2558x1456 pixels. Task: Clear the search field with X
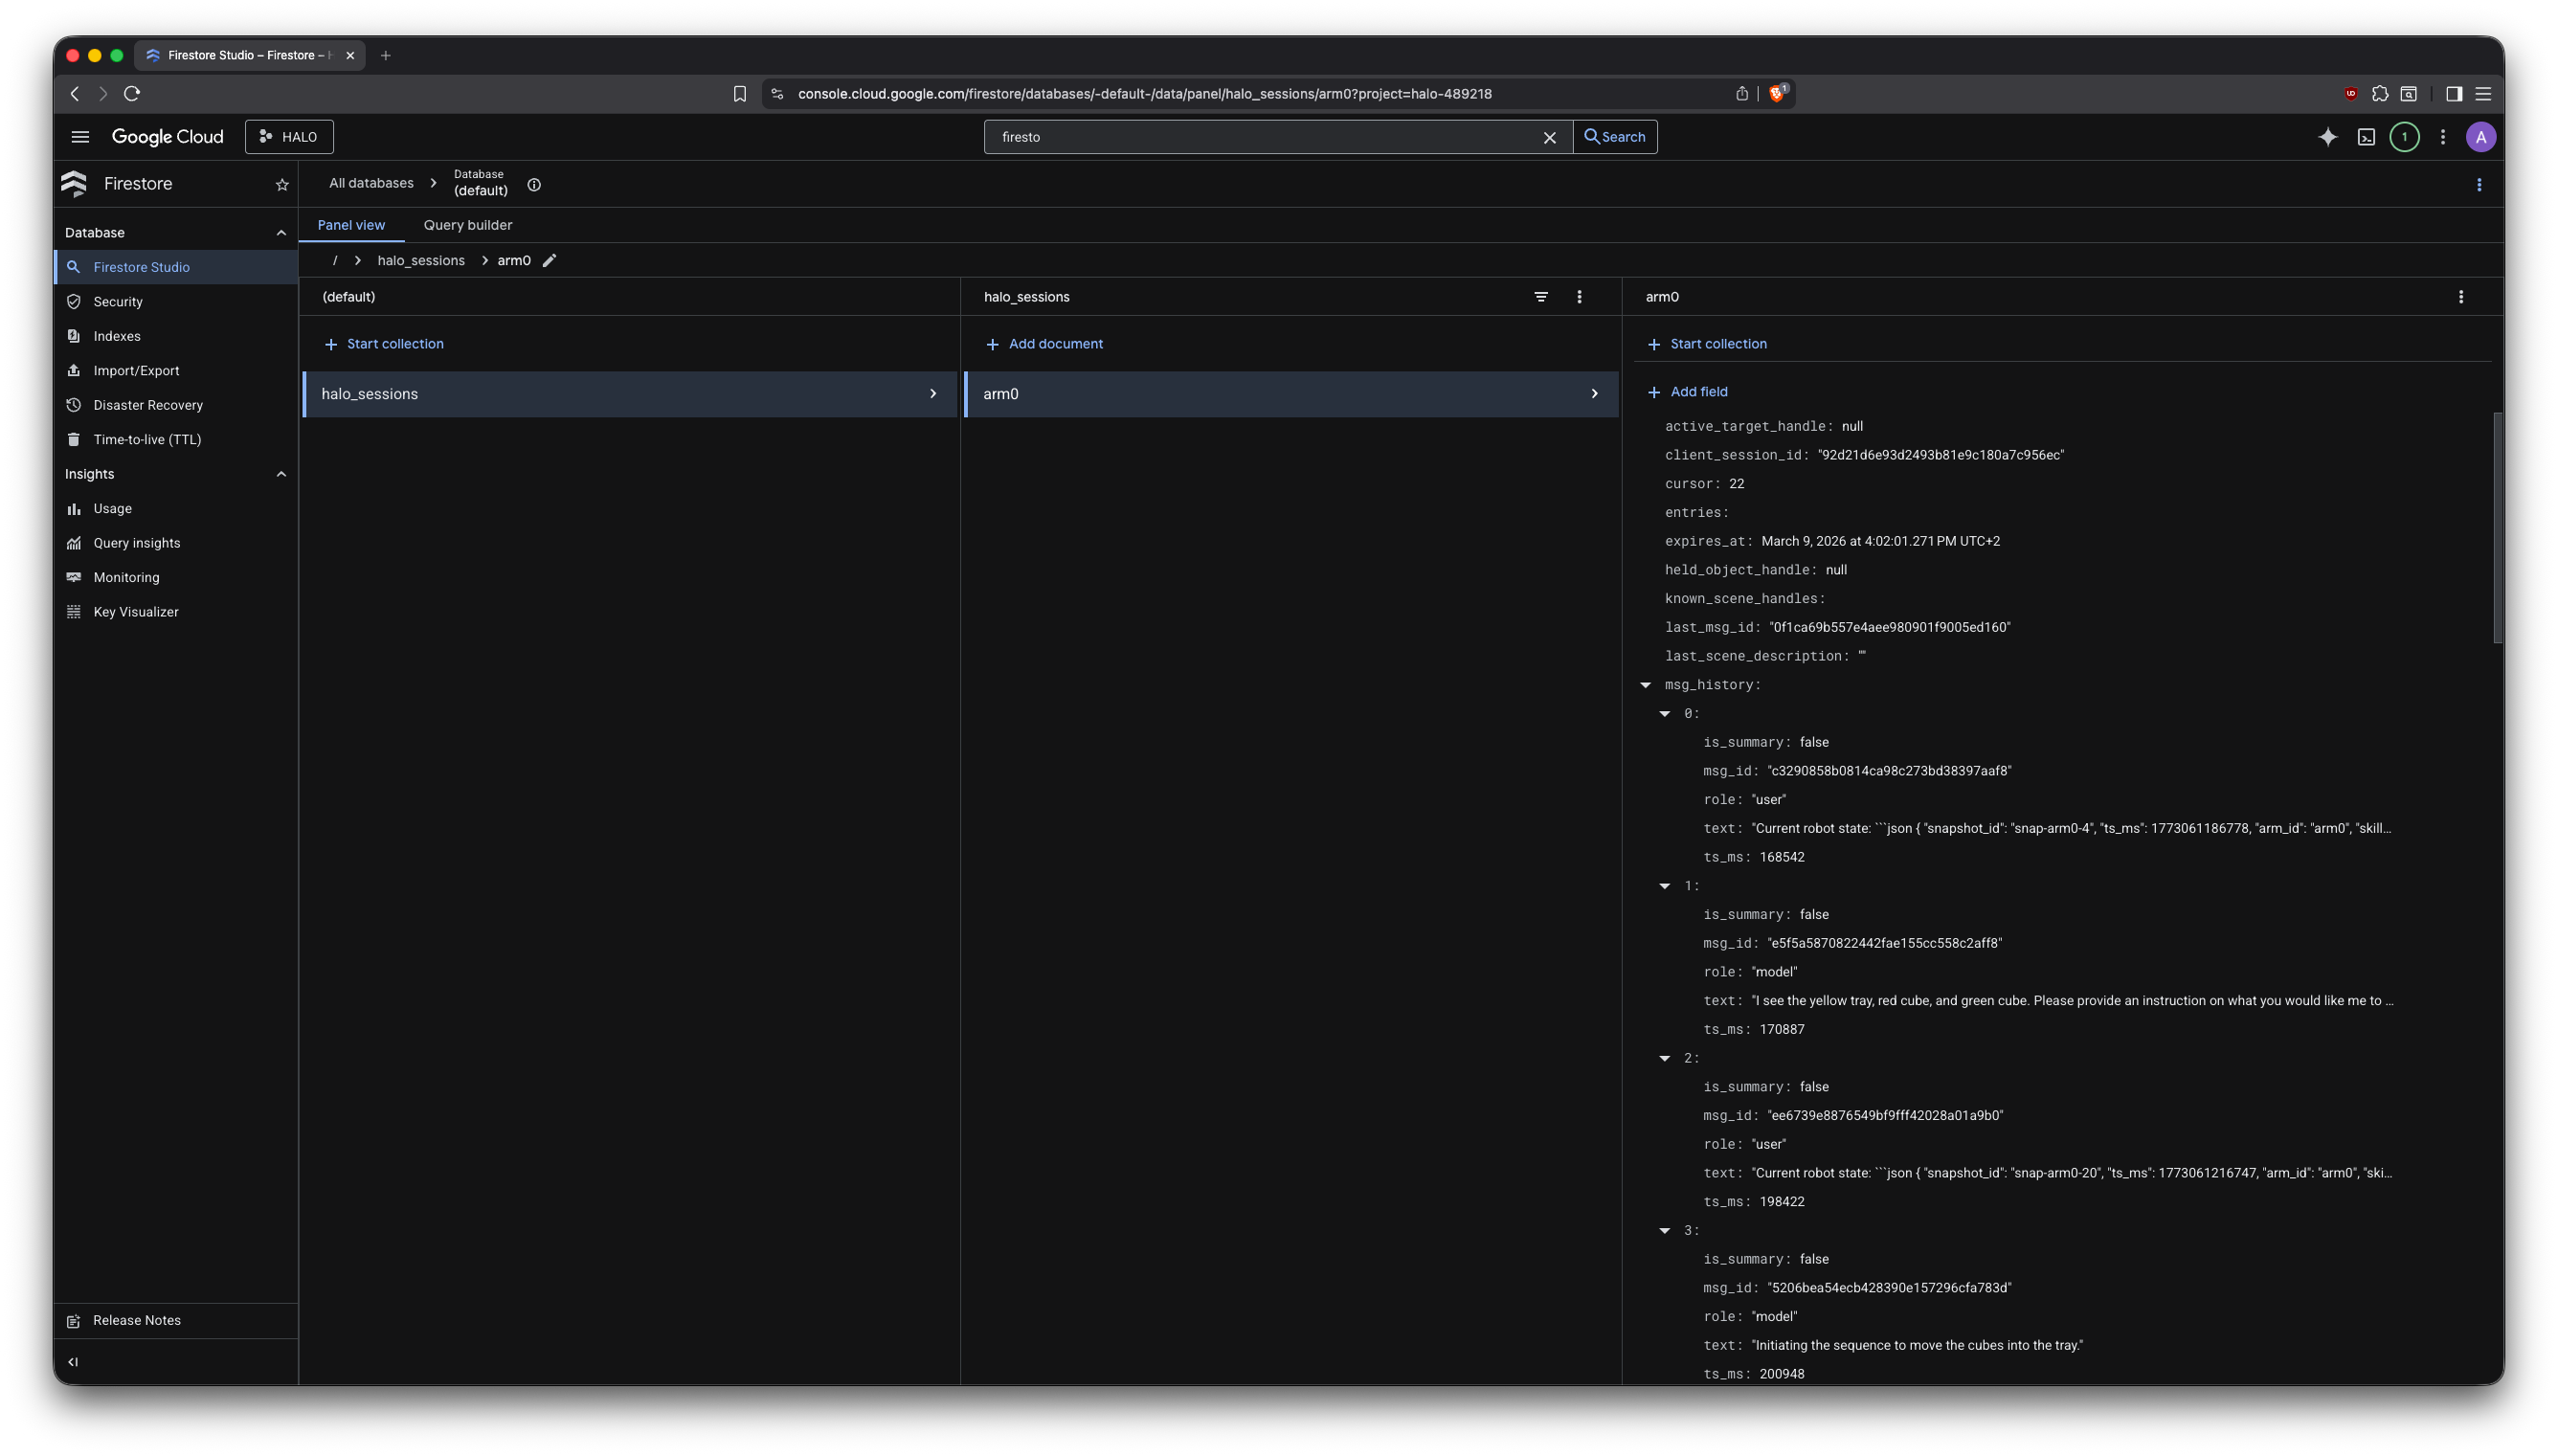click(x=1549, y=138)
